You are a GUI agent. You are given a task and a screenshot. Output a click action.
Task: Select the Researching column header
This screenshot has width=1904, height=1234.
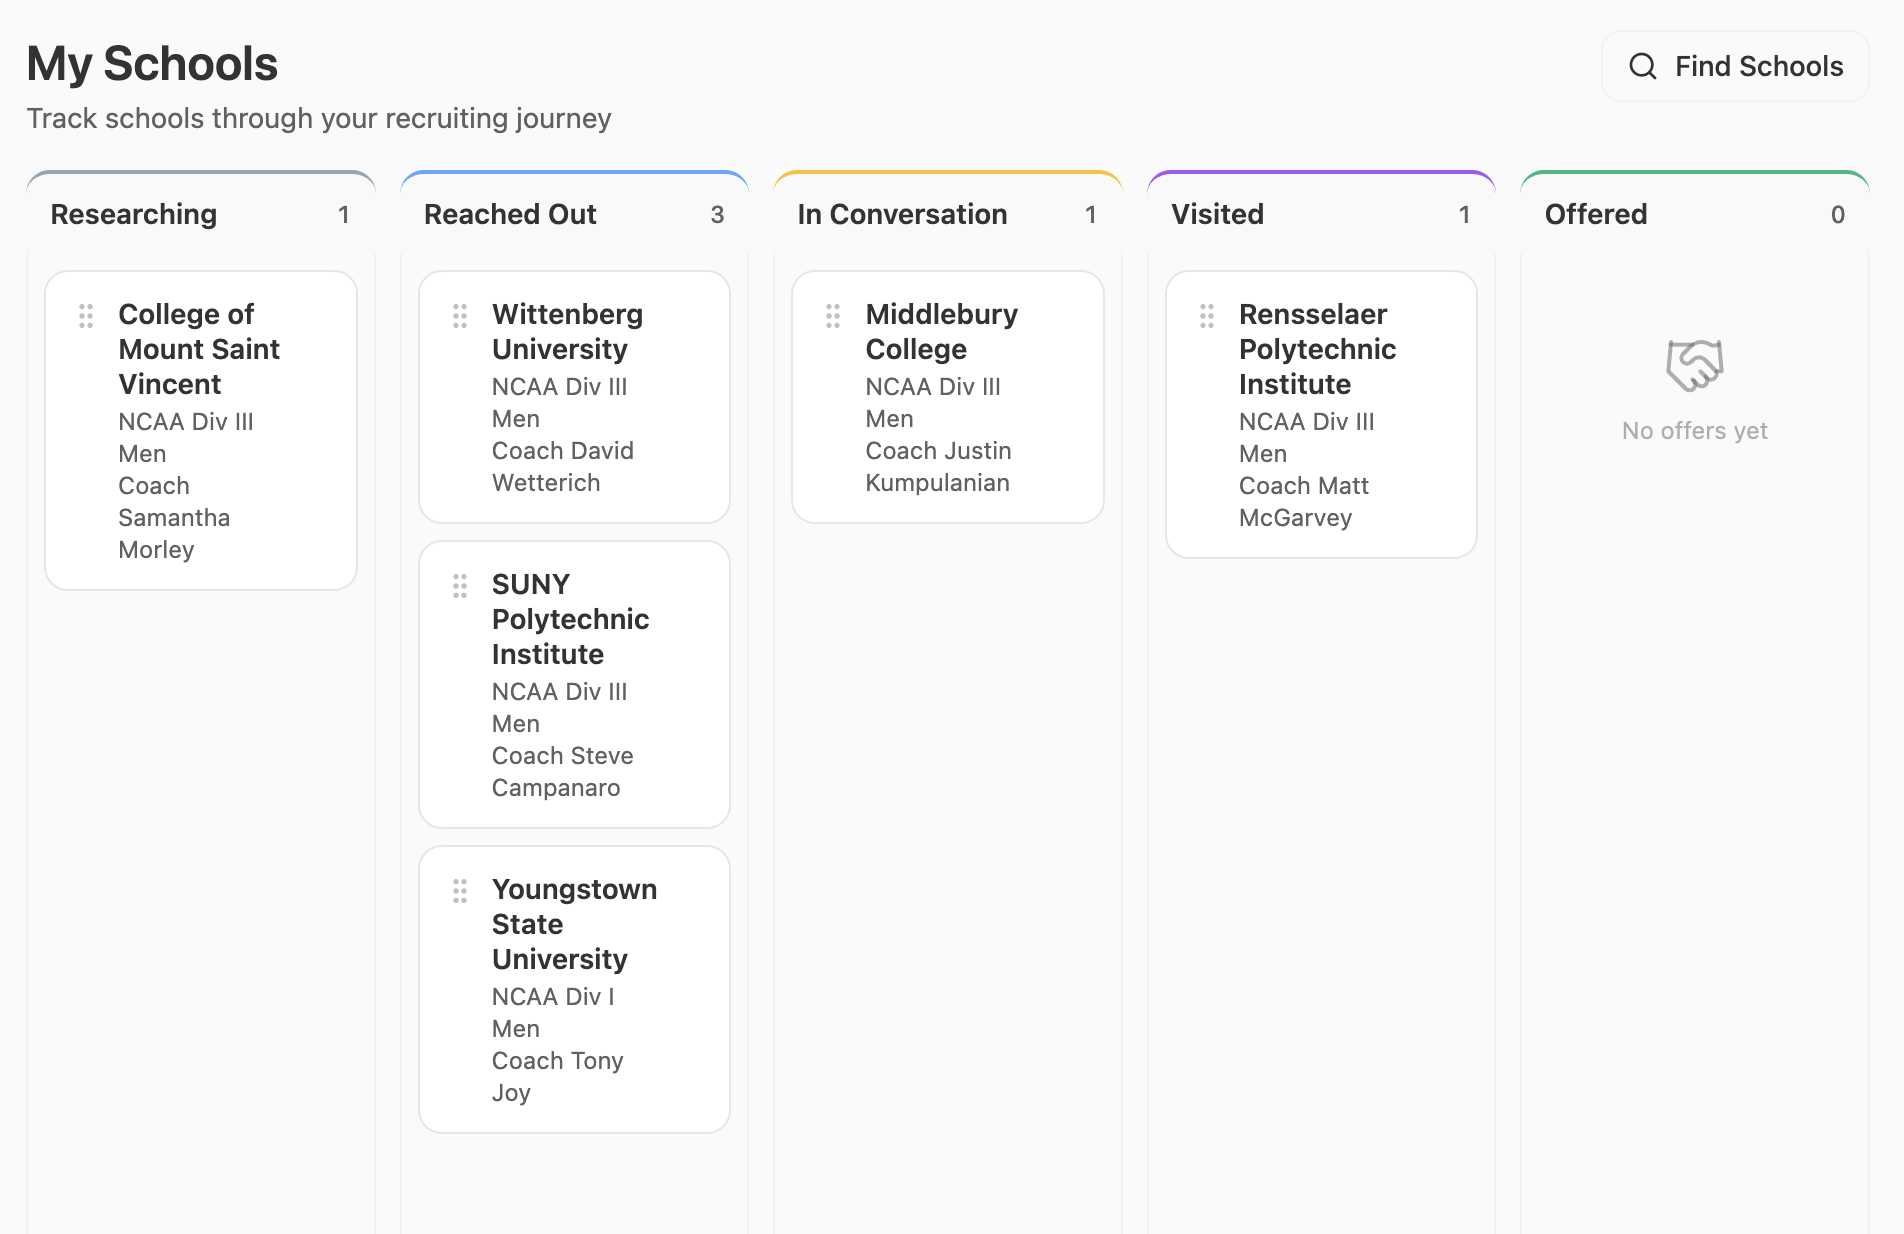(x=134, y=214)
